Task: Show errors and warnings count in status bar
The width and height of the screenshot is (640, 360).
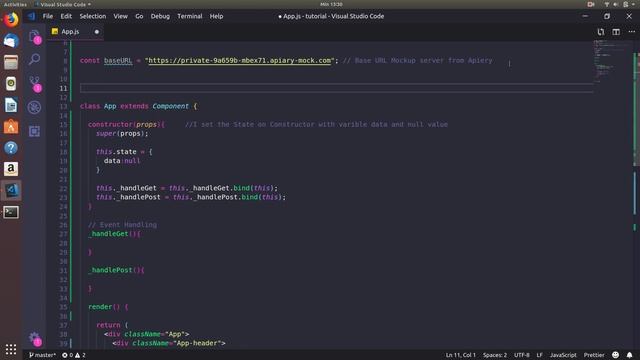Action: click(74, 355)
